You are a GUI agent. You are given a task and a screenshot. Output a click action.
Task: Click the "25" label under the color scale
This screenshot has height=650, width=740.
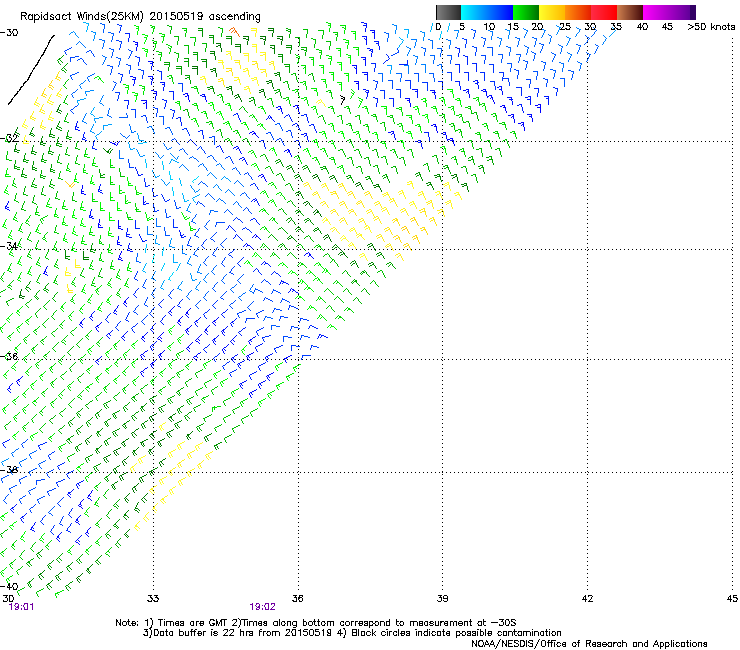click(x=564, y=27)
